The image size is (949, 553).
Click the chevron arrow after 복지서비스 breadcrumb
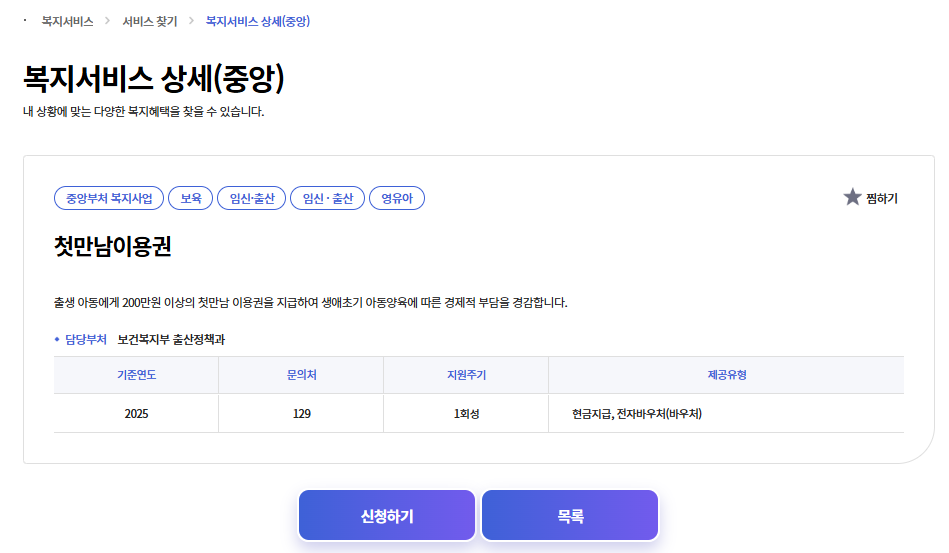(108, 21)
